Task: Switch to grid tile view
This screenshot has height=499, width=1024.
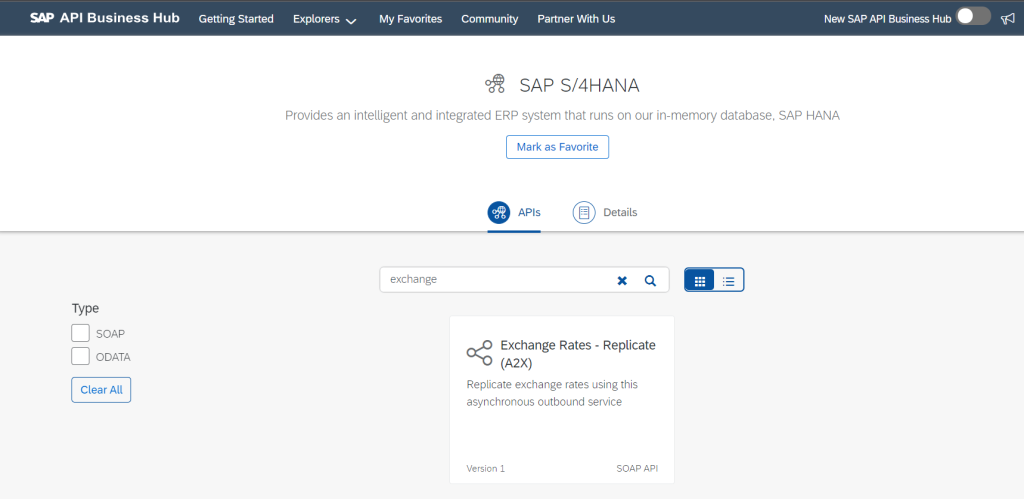Action: (699, 282)
